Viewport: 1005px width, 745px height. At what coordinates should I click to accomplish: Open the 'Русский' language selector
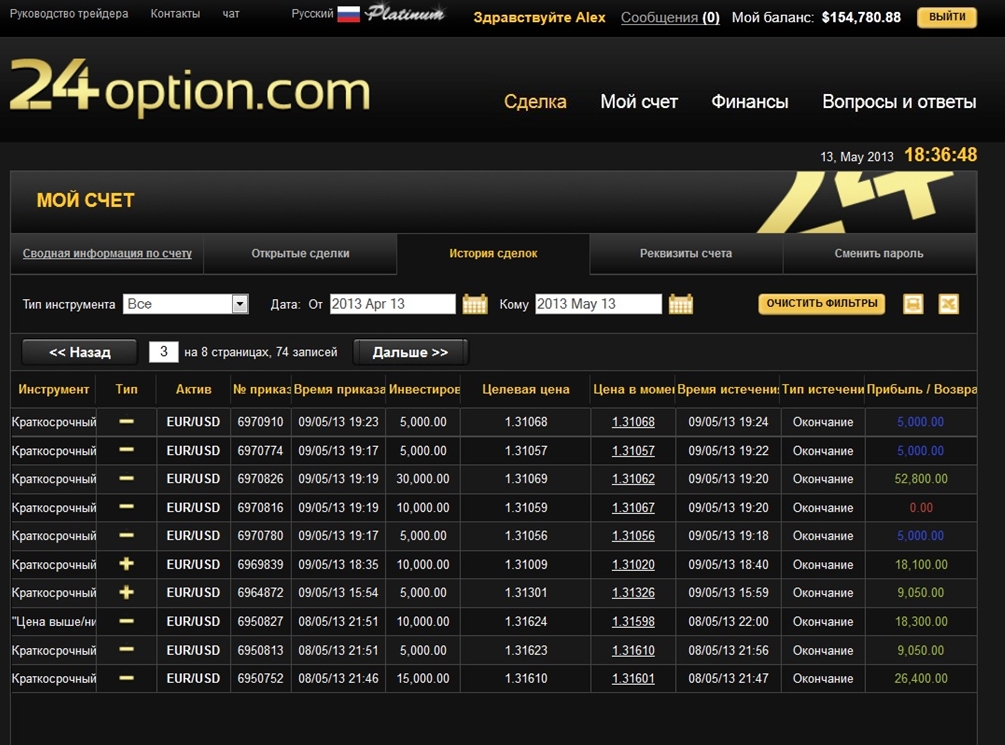(312, 13)
